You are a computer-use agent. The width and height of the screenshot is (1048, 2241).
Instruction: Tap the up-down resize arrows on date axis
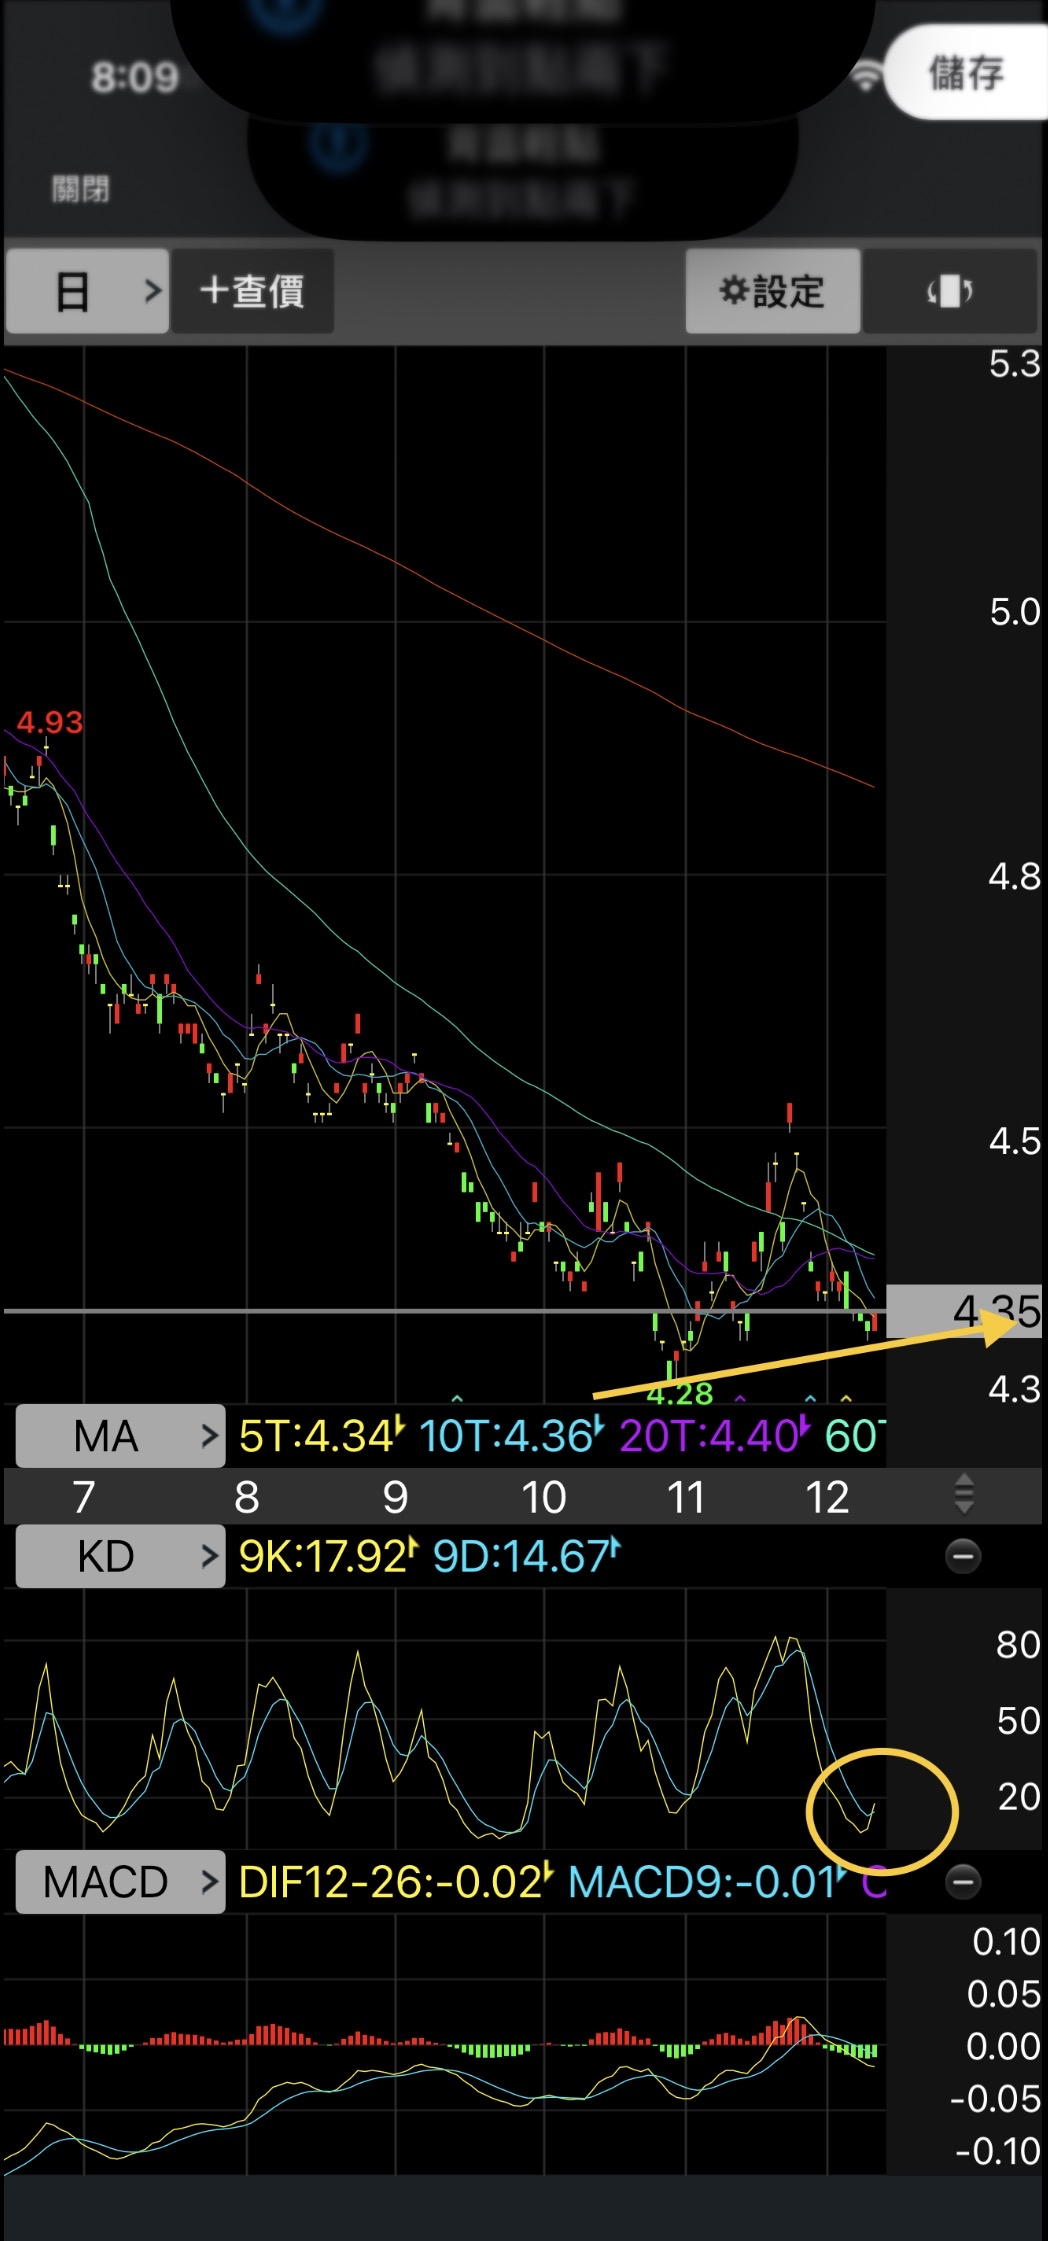point(963,1494)
